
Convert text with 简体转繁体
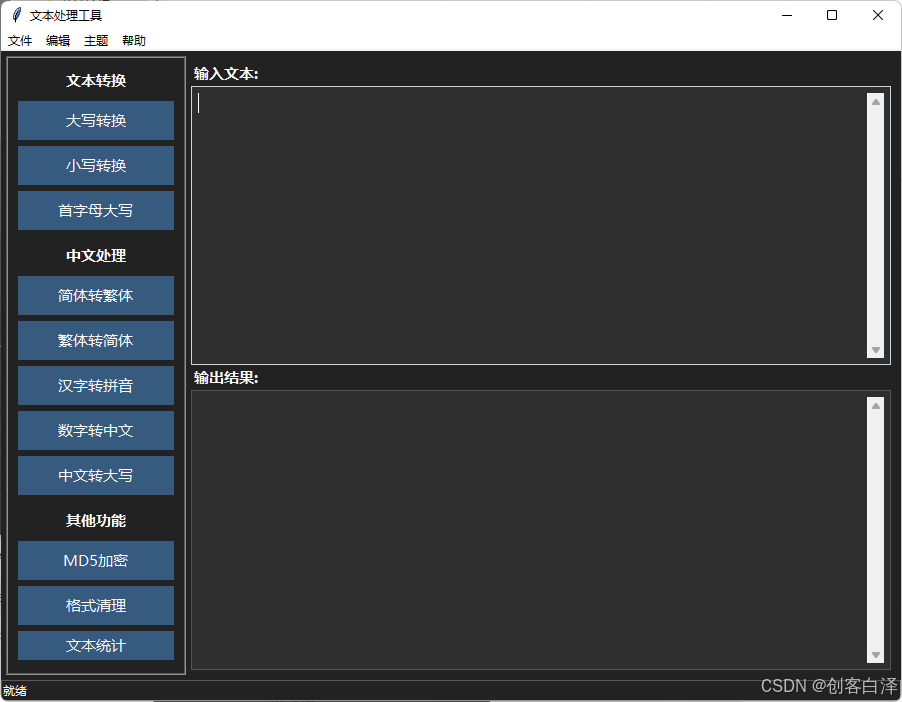pos(95,295)
